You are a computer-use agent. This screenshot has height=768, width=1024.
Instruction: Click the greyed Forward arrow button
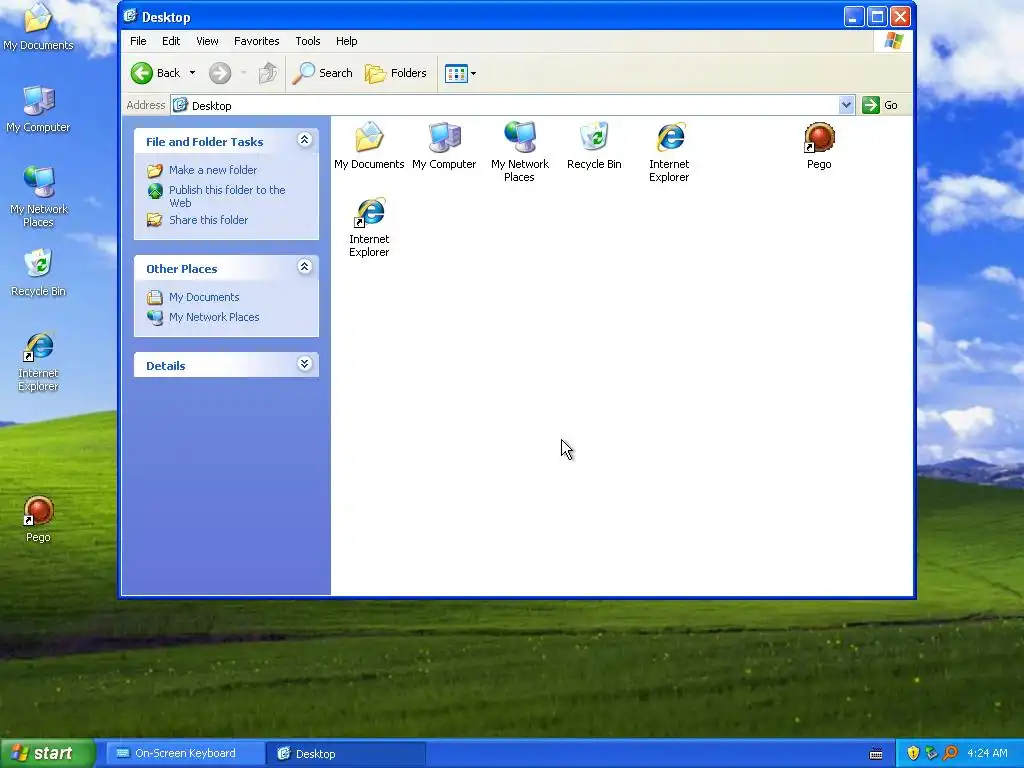click(220, 73)
